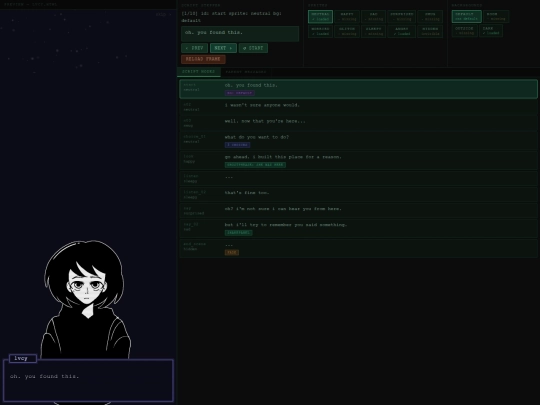This screenshot has height=405, width=540.
Task: Select the SURPRISED sprite
Action: point(401,17)
